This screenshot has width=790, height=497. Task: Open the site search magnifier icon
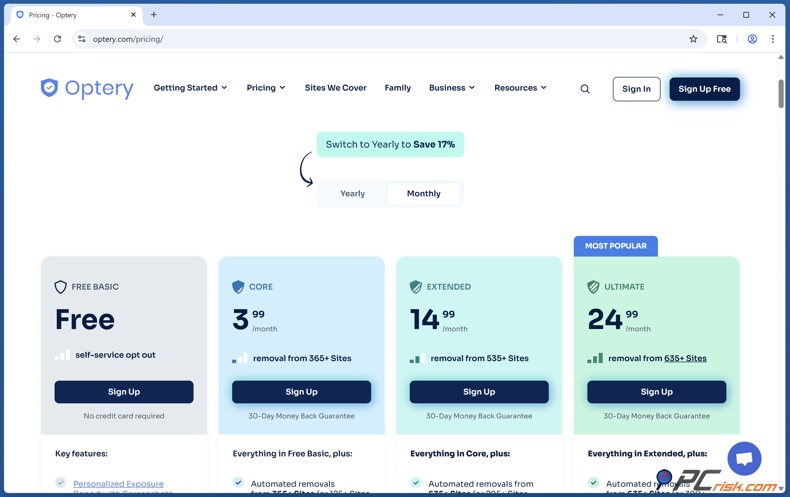[x=585, y=89]
